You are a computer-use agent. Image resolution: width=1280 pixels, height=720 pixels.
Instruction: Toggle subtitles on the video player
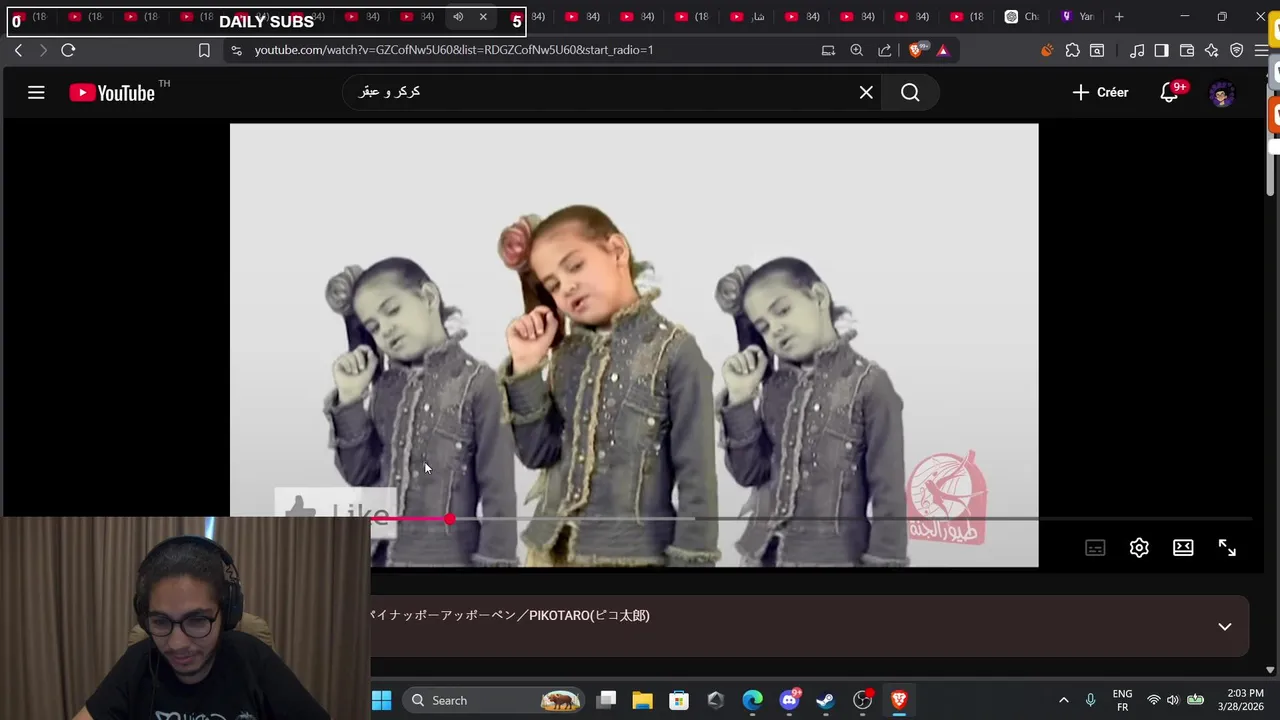click(1095, 548)
